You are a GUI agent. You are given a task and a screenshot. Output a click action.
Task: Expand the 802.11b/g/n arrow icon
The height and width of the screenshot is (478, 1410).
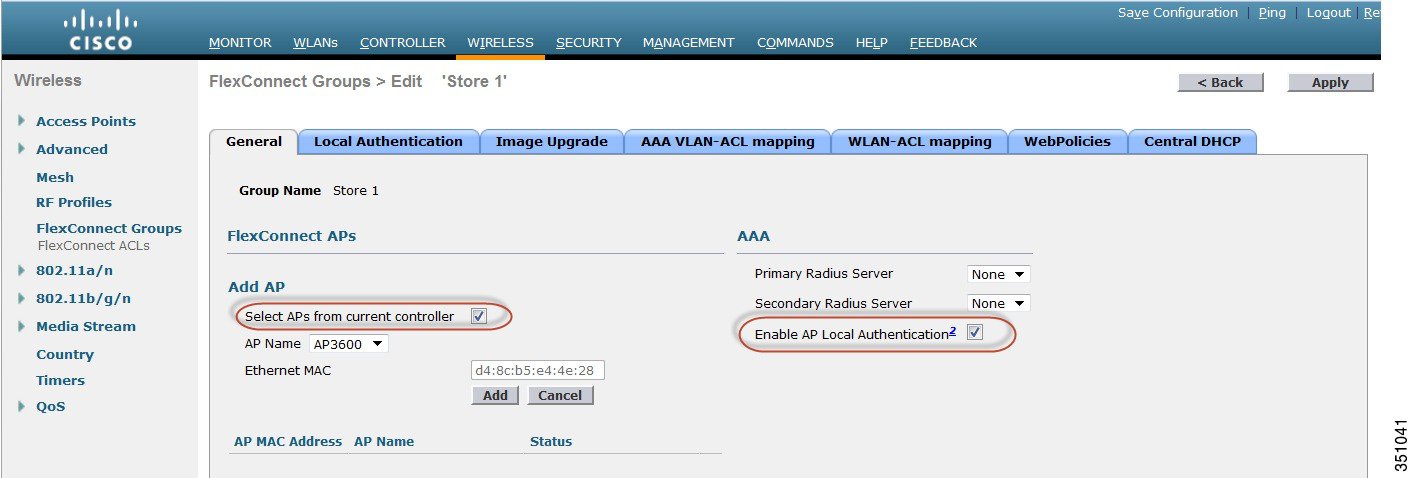click(x=22, y=298)
